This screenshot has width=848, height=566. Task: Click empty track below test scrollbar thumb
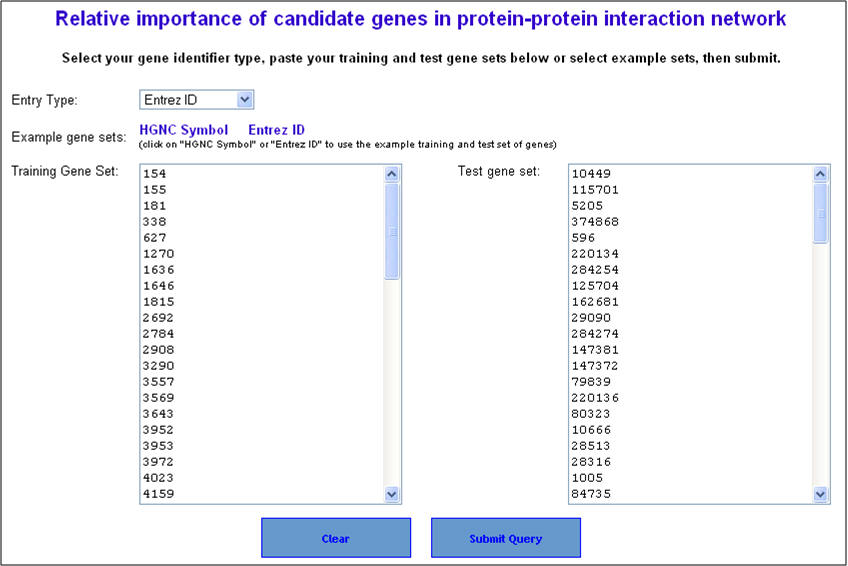[x=820, y=365]
